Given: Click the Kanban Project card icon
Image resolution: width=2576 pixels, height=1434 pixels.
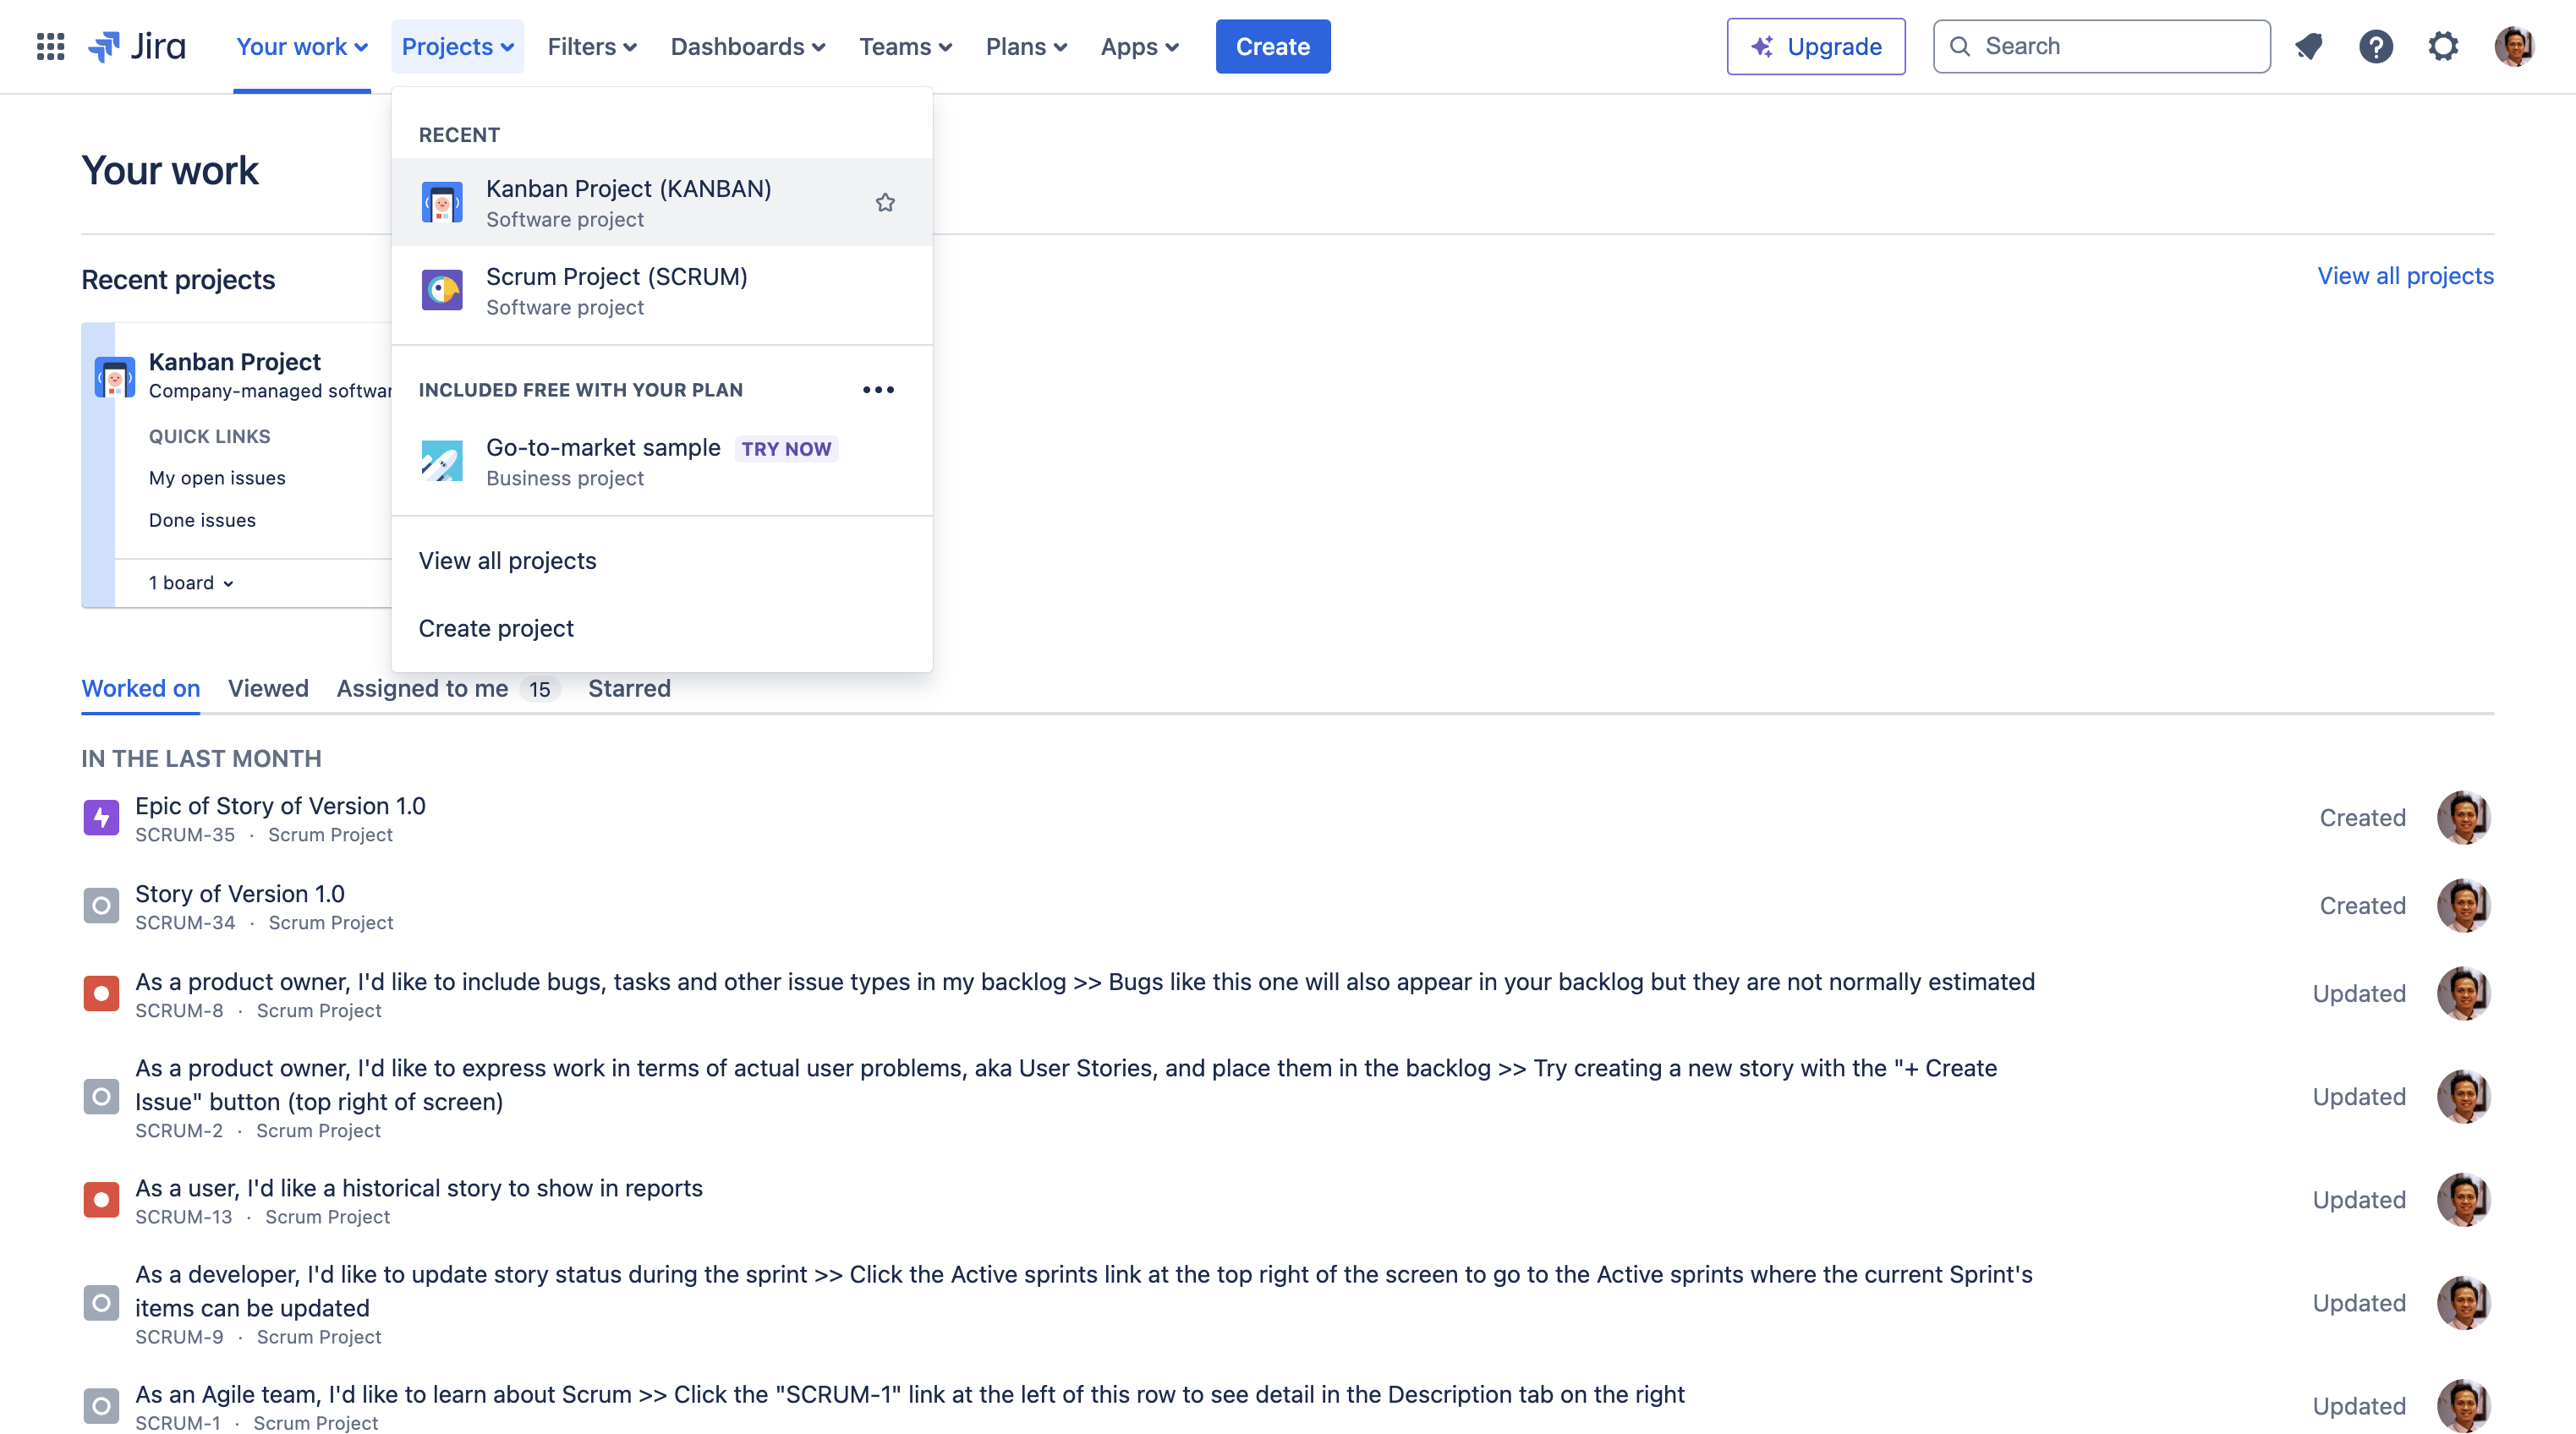Looking at the screenshot, I should [x=115, y=377].
